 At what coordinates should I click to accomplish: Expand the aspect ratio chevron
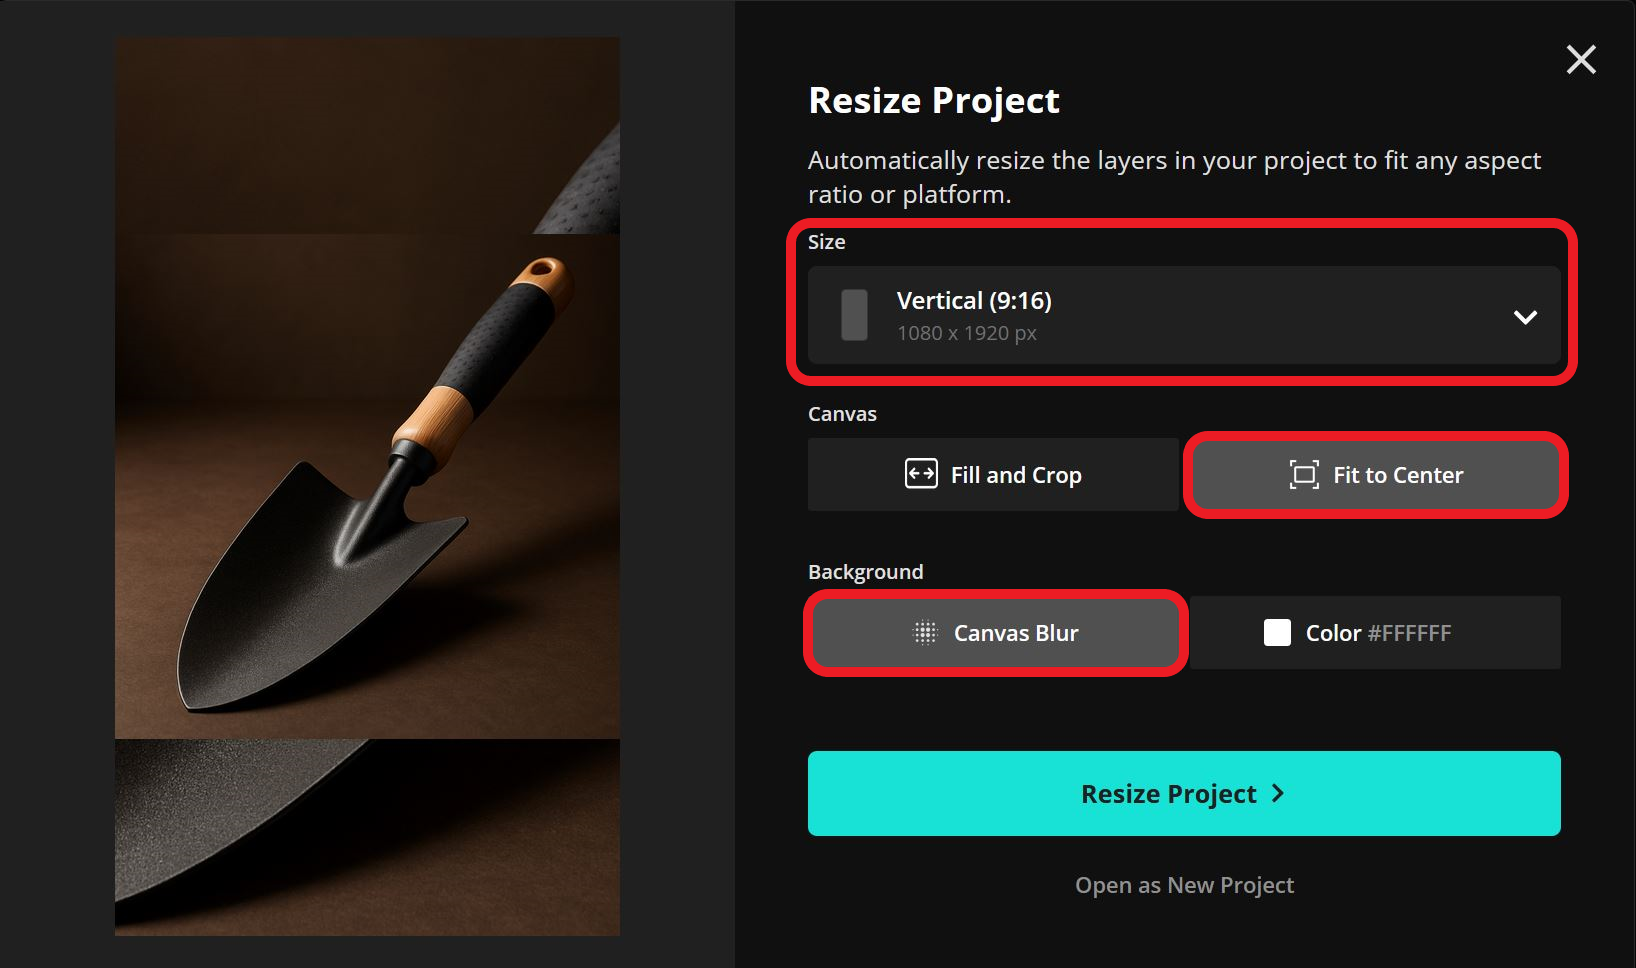(1527, 318)
